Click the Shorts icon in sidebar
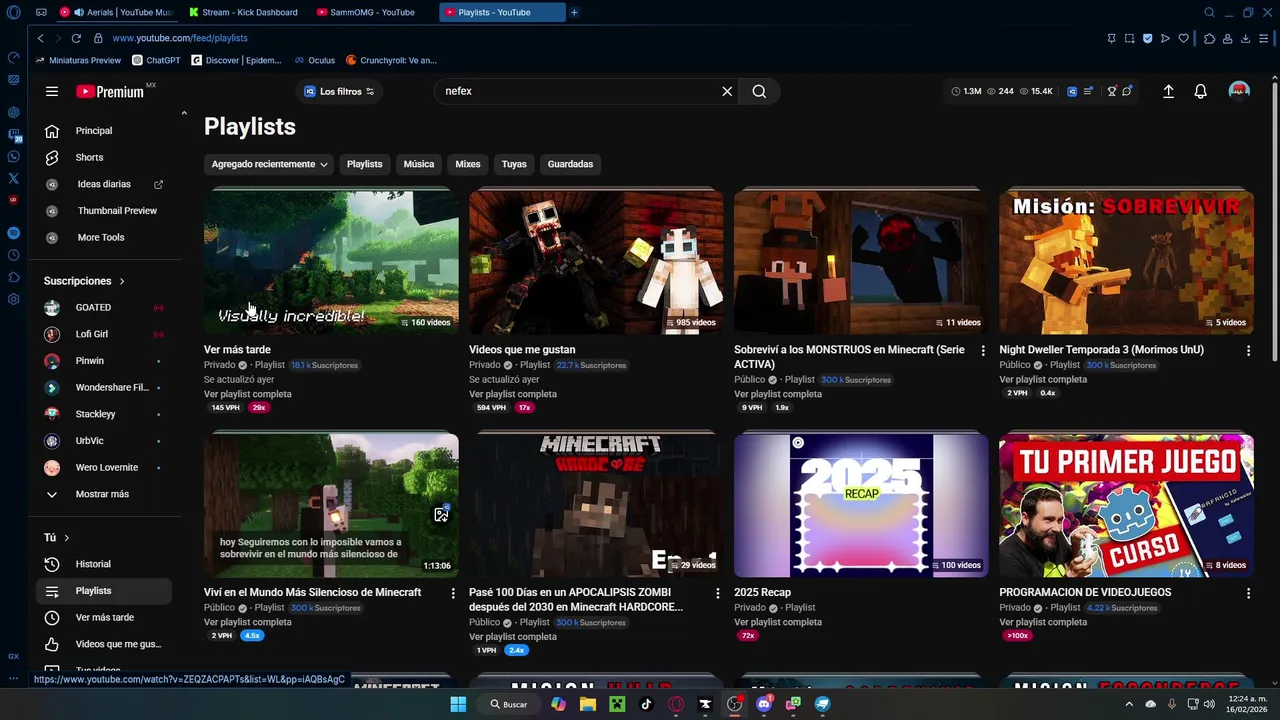This screenshot has width=1280, height=720. click(x=52, y=157)
